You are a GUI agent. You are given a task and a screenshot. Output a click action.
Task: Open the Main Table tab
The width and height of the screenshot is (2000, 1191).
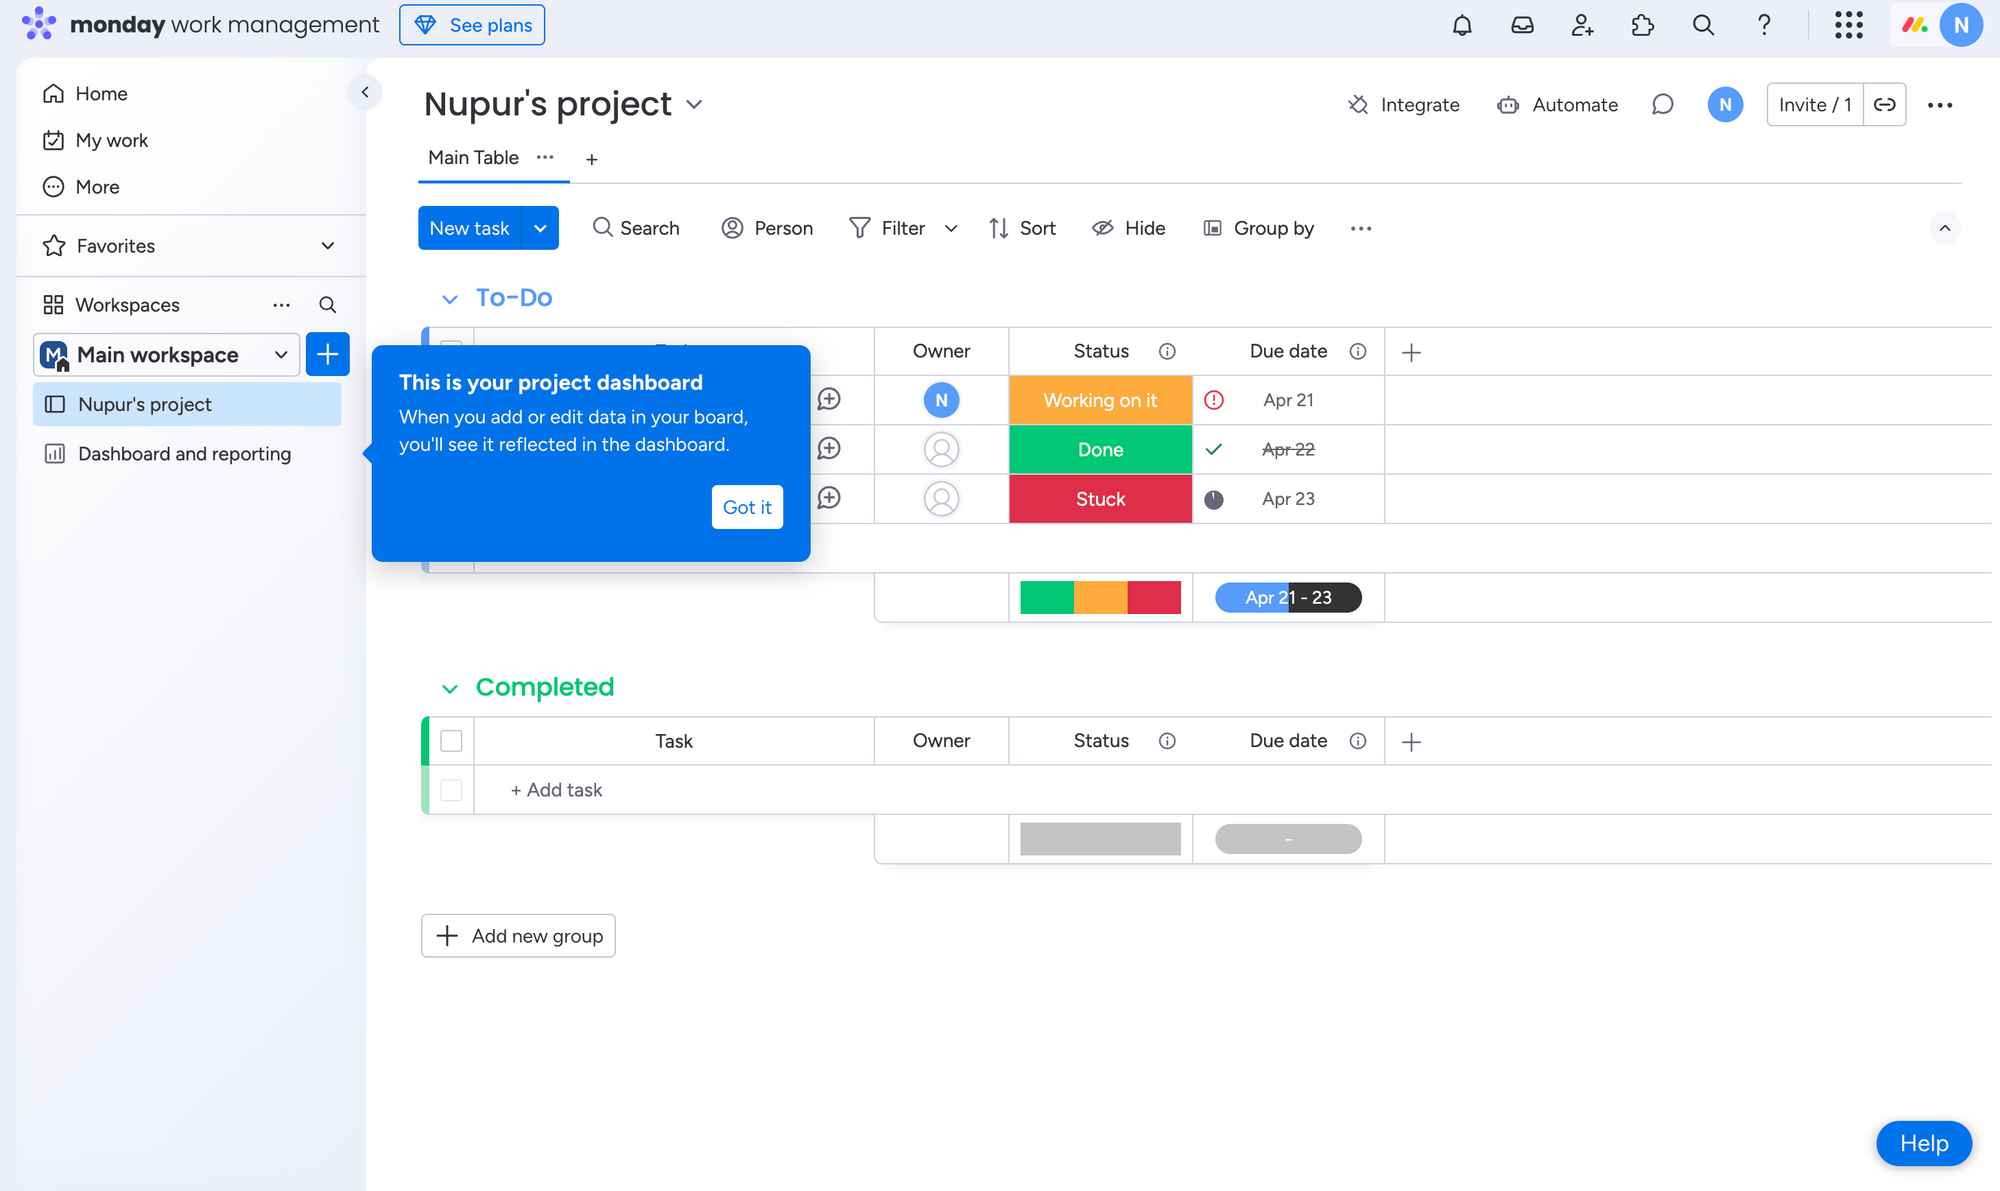(x=473, y=158)
